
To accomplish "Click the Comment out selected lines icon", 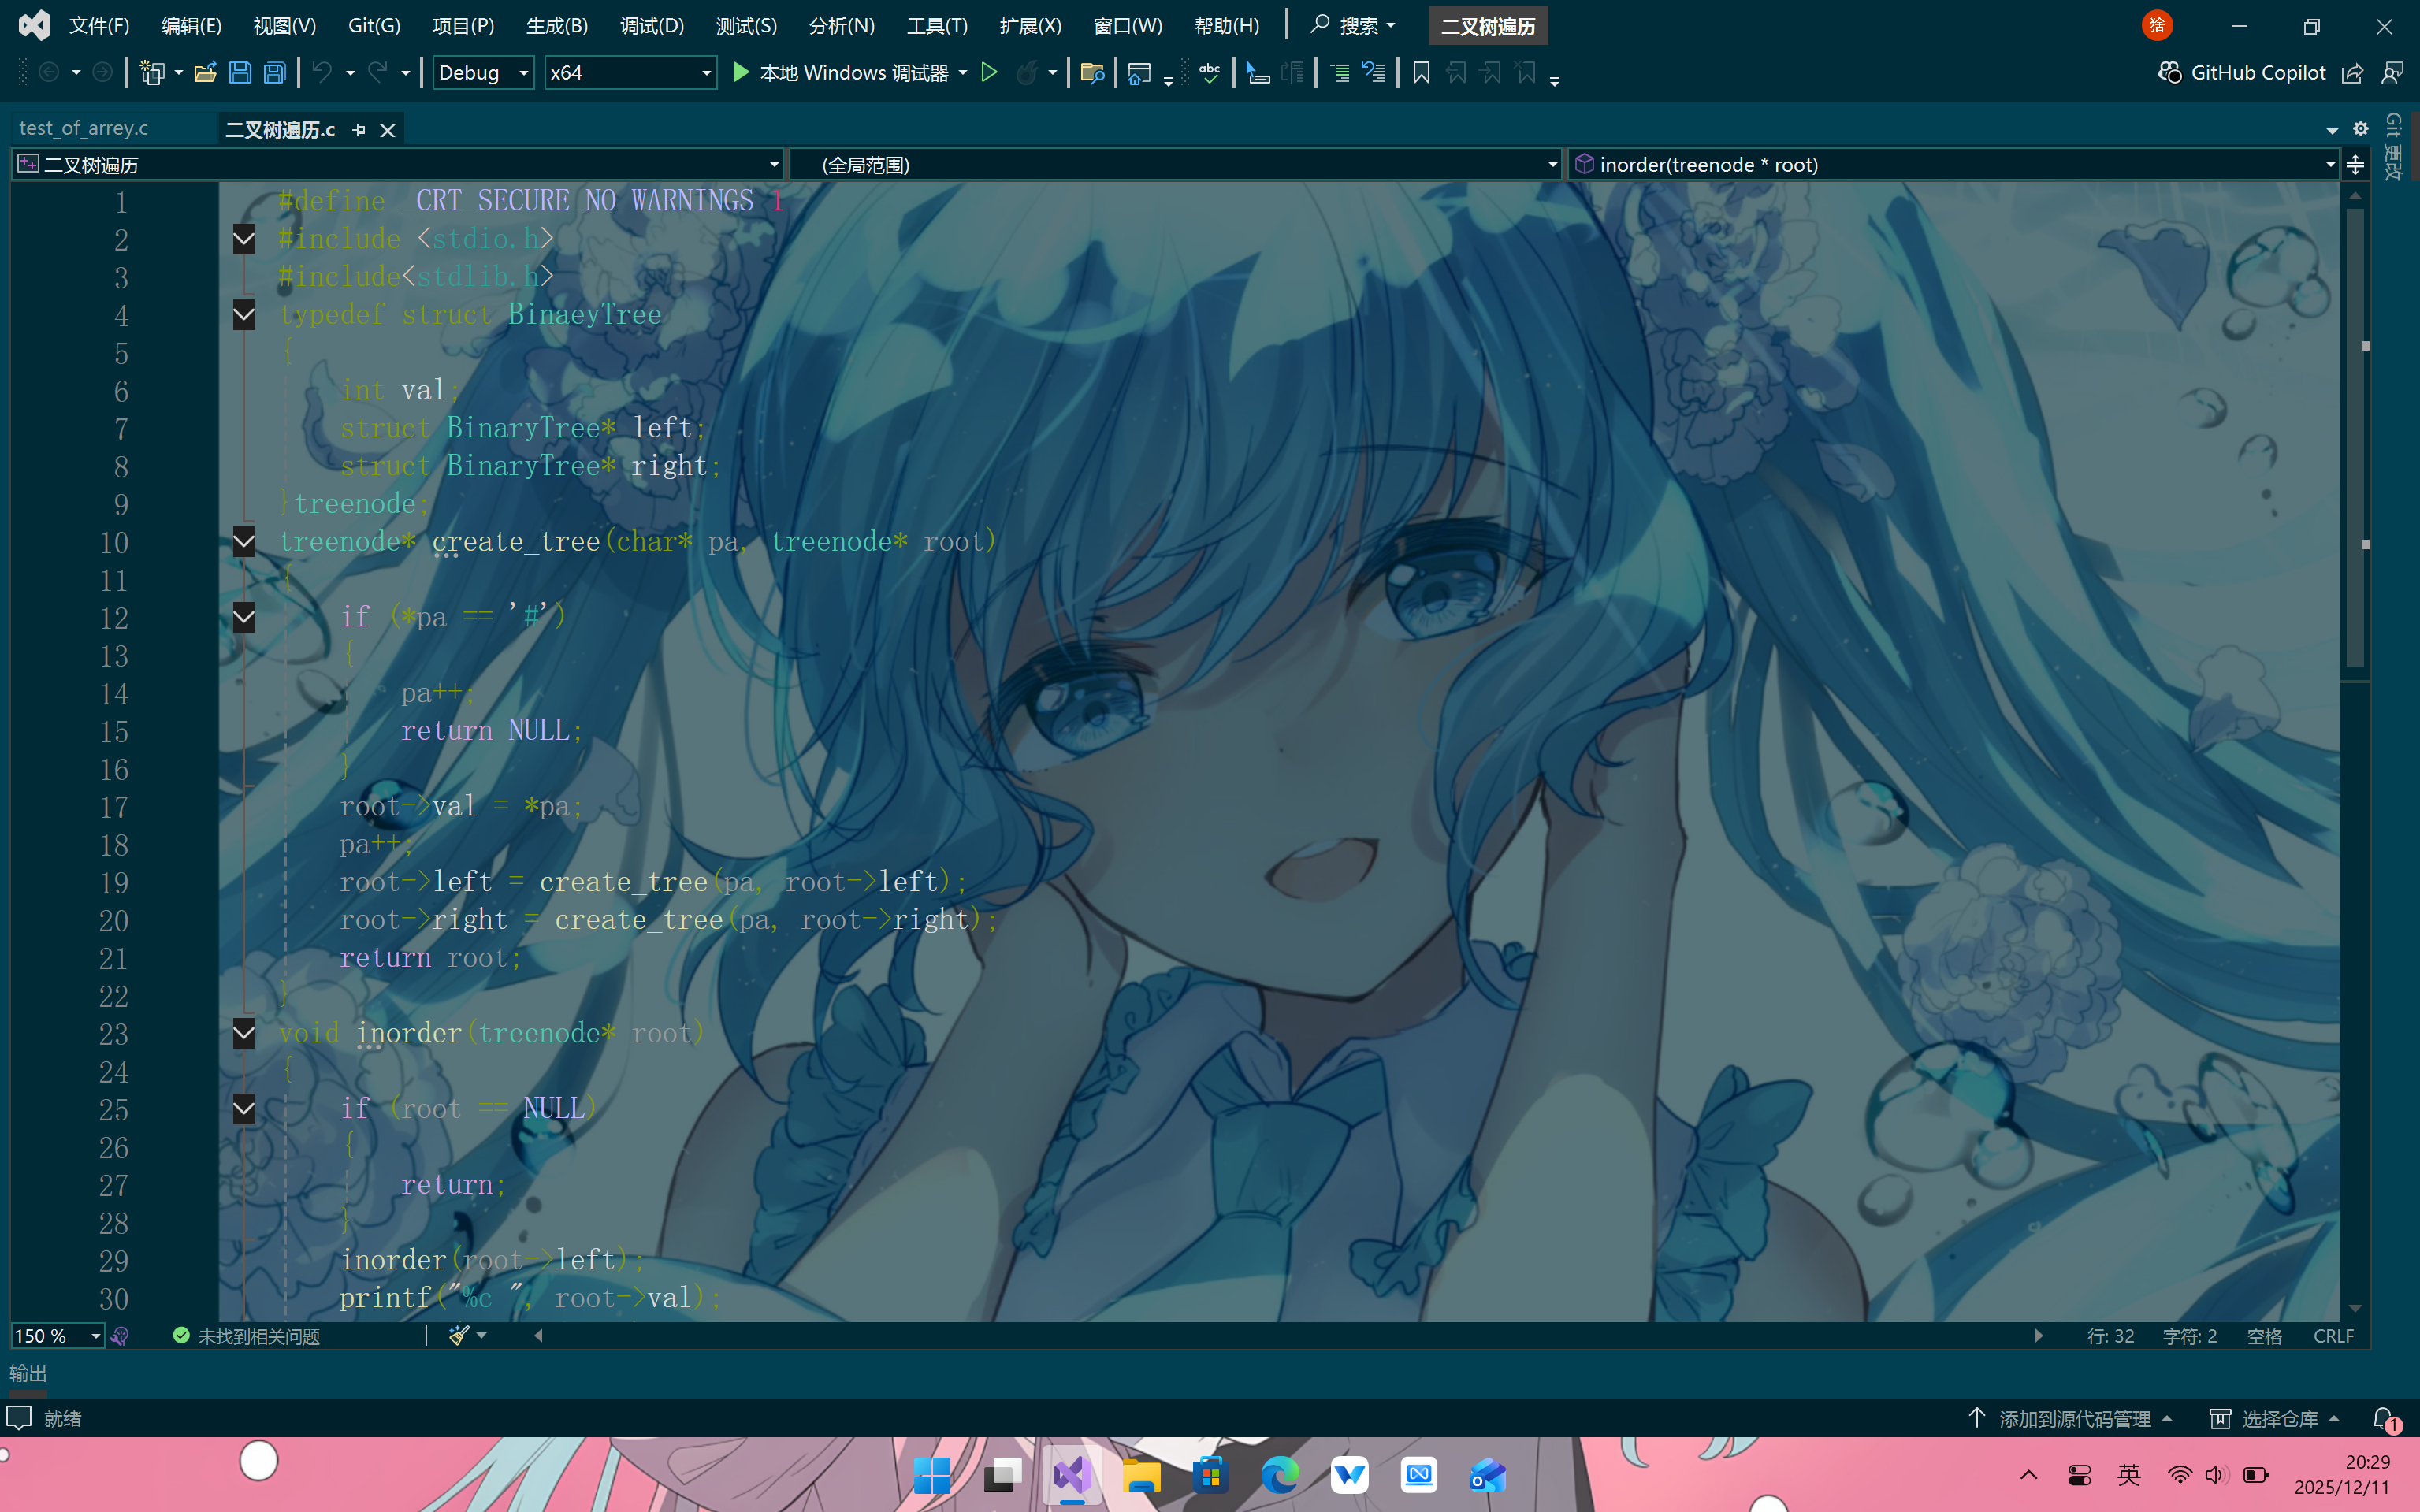I will click(1340, 72).
